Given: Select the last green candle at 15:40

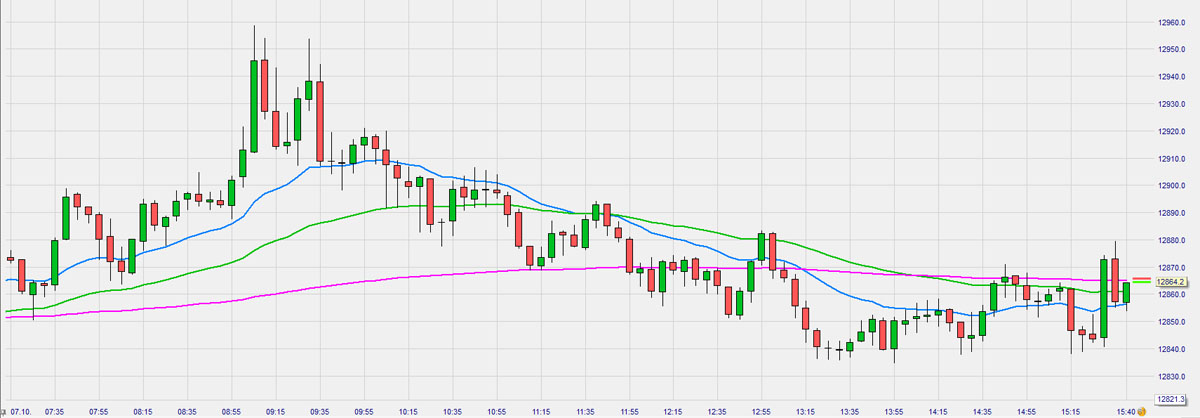Looking at the screenshot, I should (1127, 292).
